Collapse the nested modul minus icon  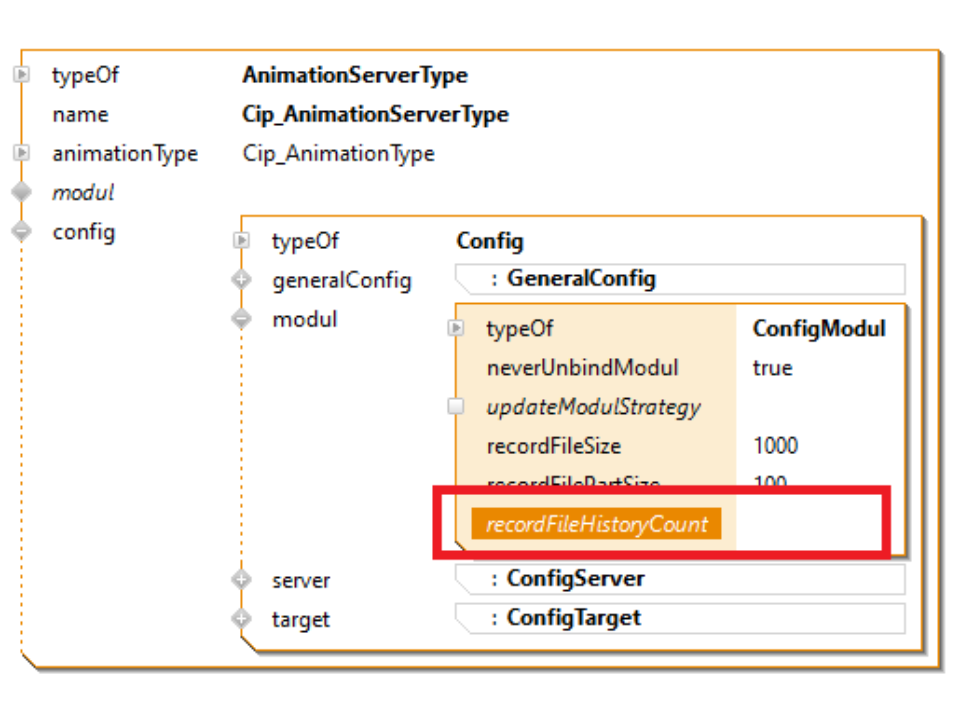tap(241, 319)
